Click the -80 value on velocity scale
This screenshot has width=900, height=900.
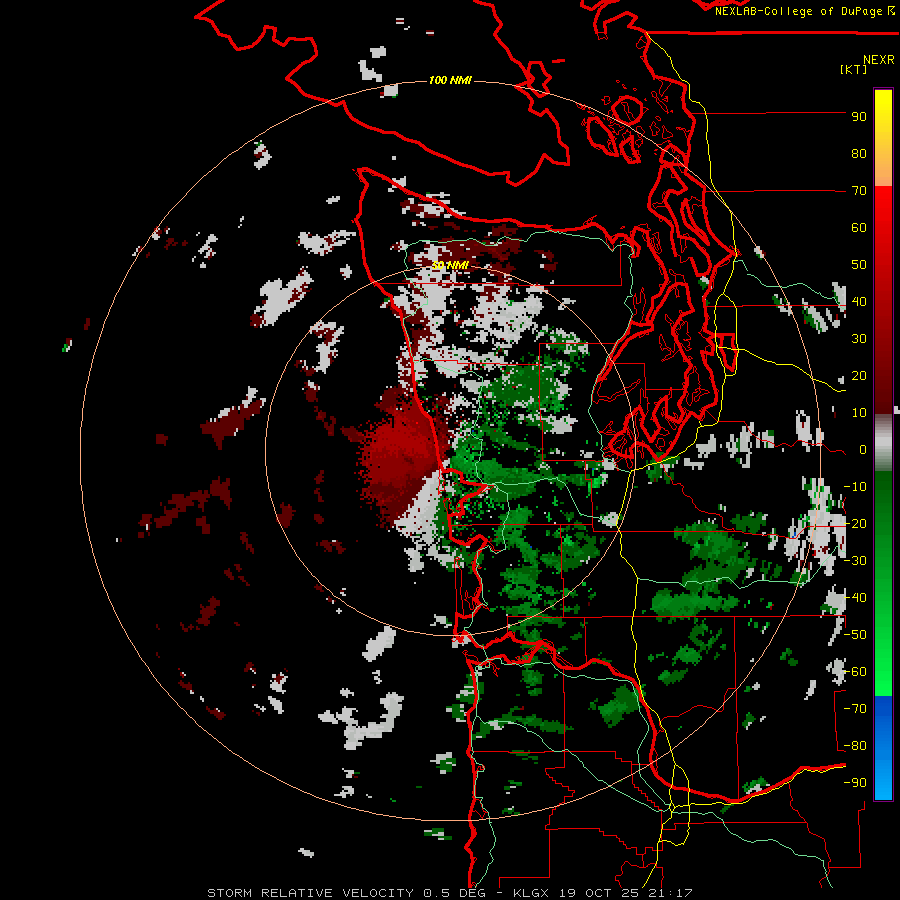(x=855, y=746)
